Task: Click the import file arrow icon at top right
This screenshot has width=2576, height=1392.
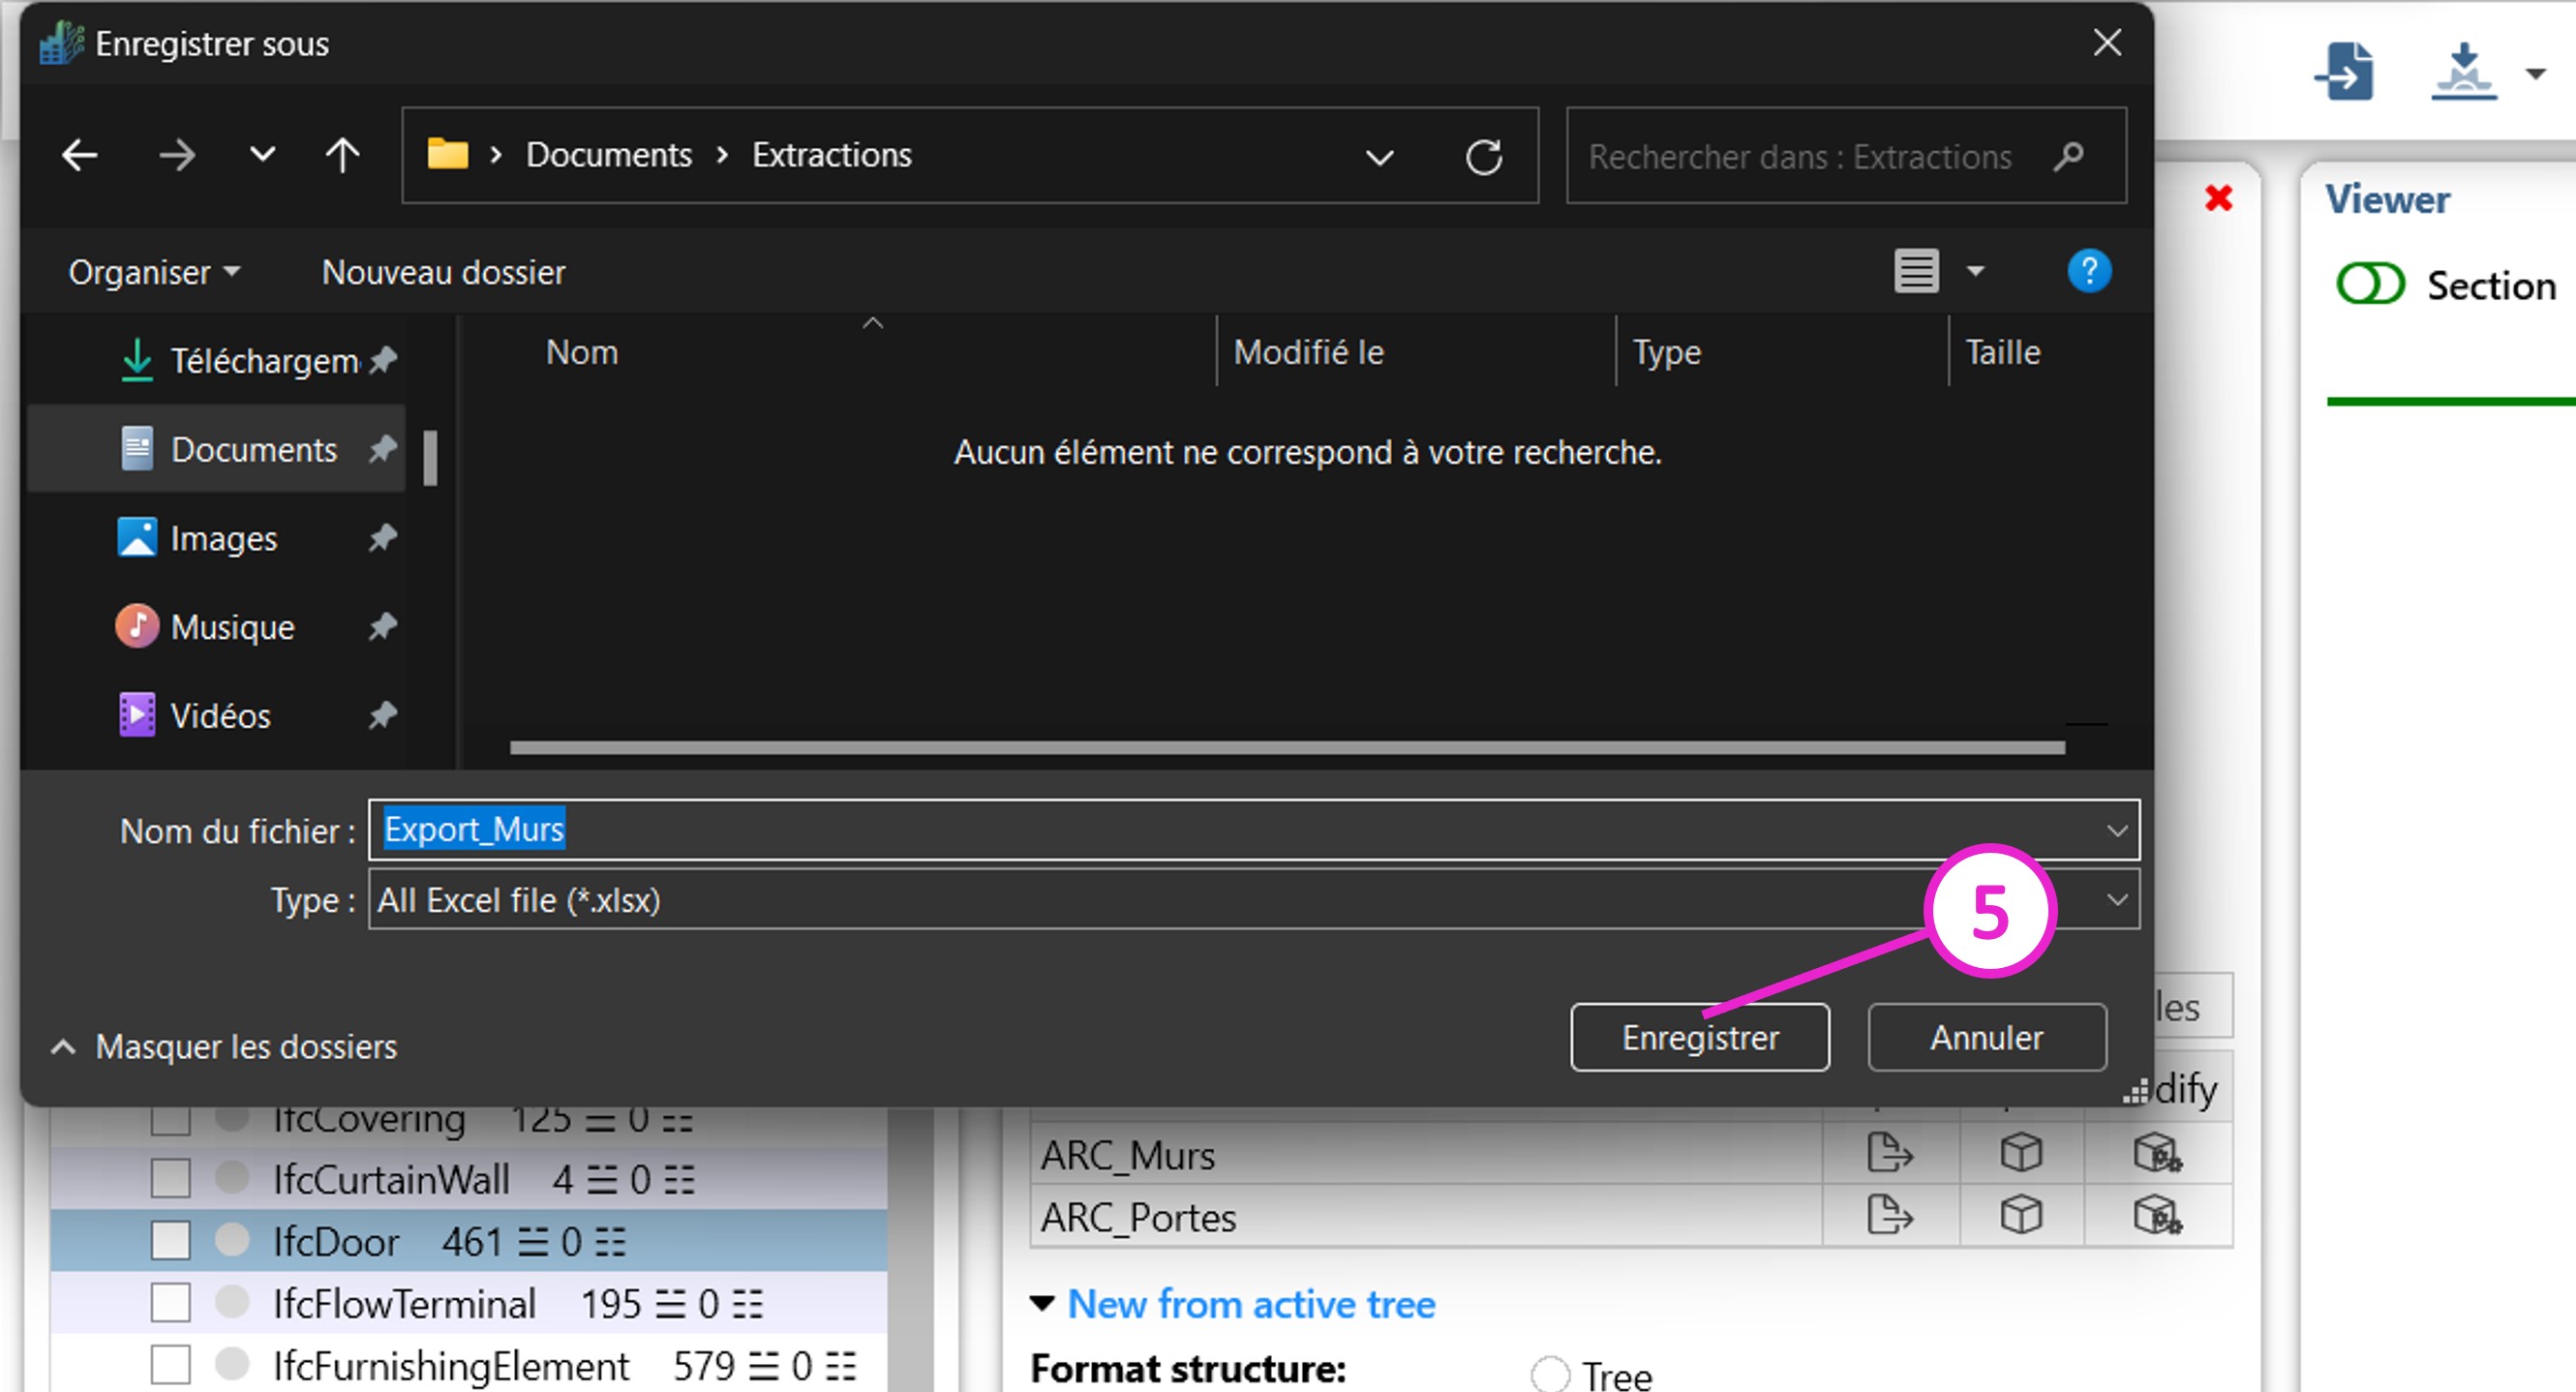Action: click(2345, 72)
